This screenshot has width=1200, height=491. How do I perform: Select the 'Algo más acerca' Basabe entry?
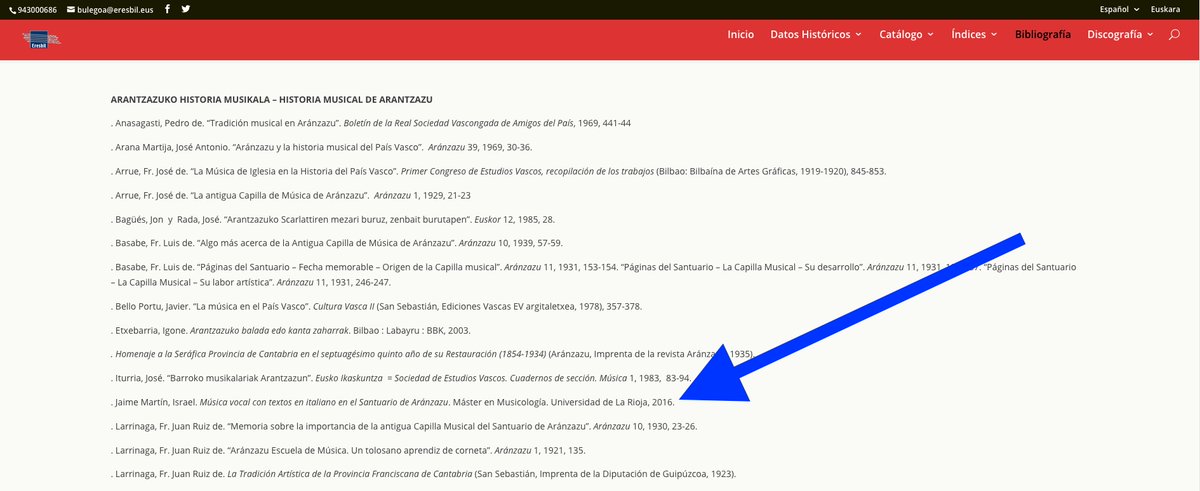(x=337, y=242)
